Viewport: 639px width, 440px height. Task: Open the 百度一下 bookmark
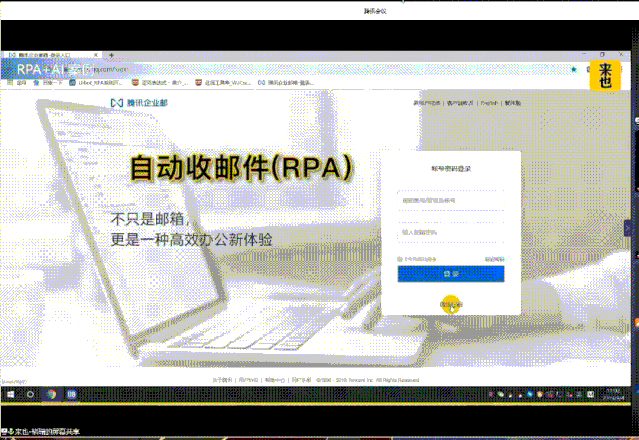click(x=48, y=83)
